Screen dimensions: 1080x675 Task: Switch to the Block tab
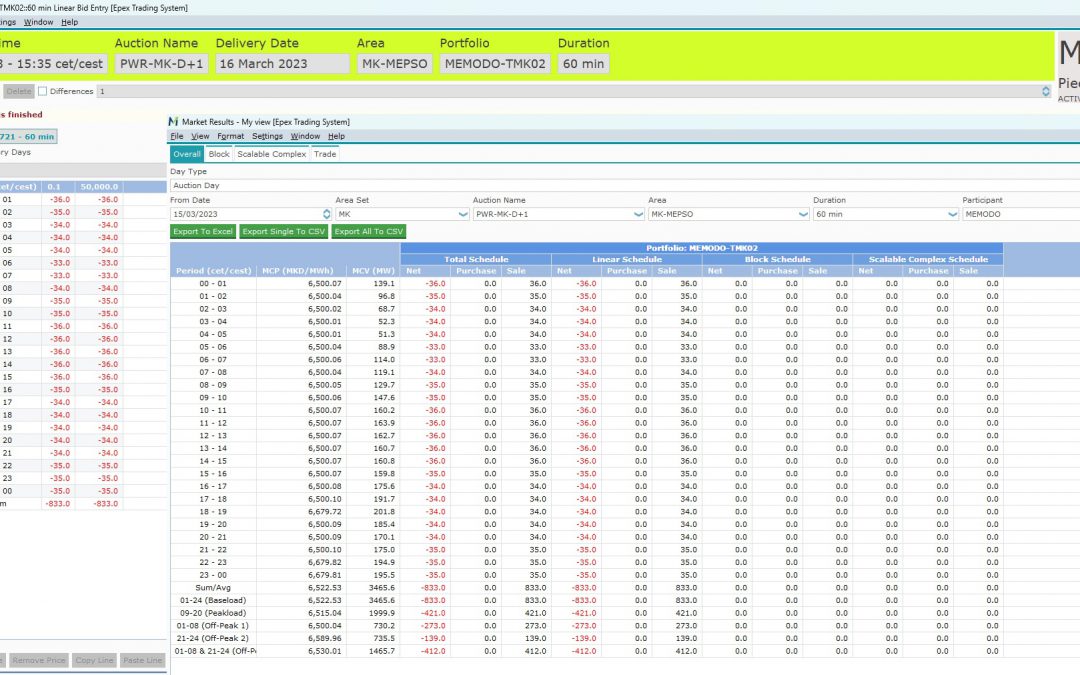pos(219,154)
